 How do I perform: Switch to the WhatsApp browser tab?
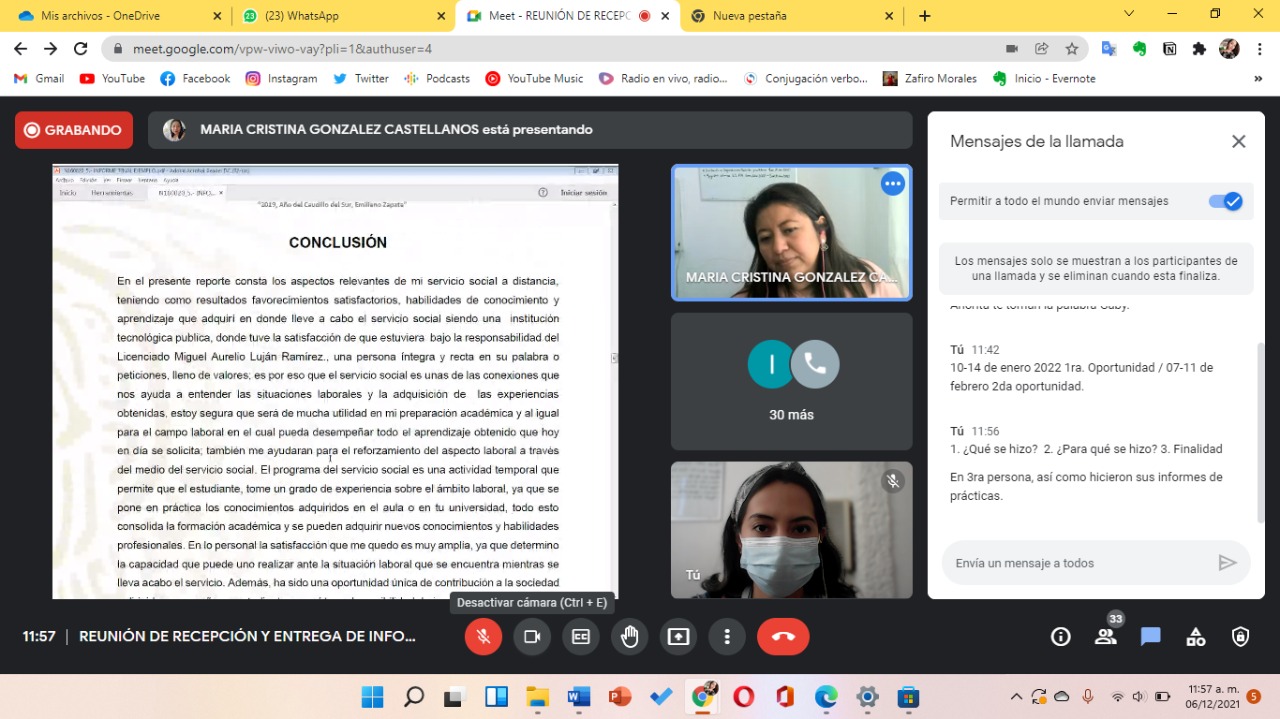pyautogui.click(x=343, y=16)
